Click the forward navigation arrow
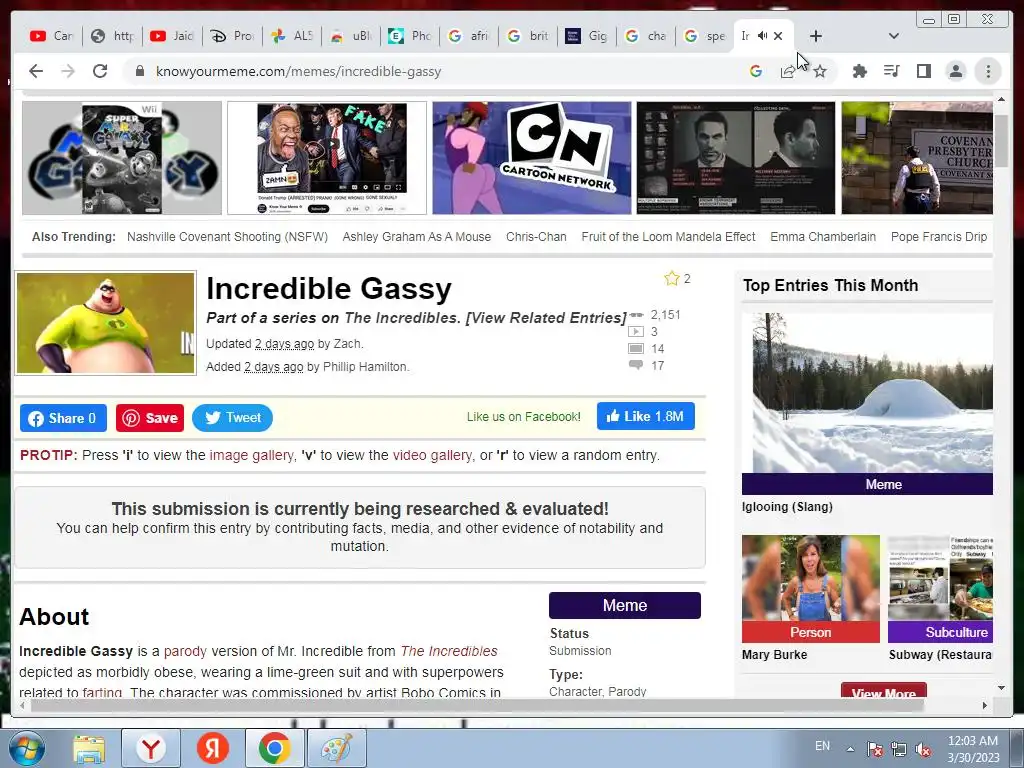 (68, 71)
